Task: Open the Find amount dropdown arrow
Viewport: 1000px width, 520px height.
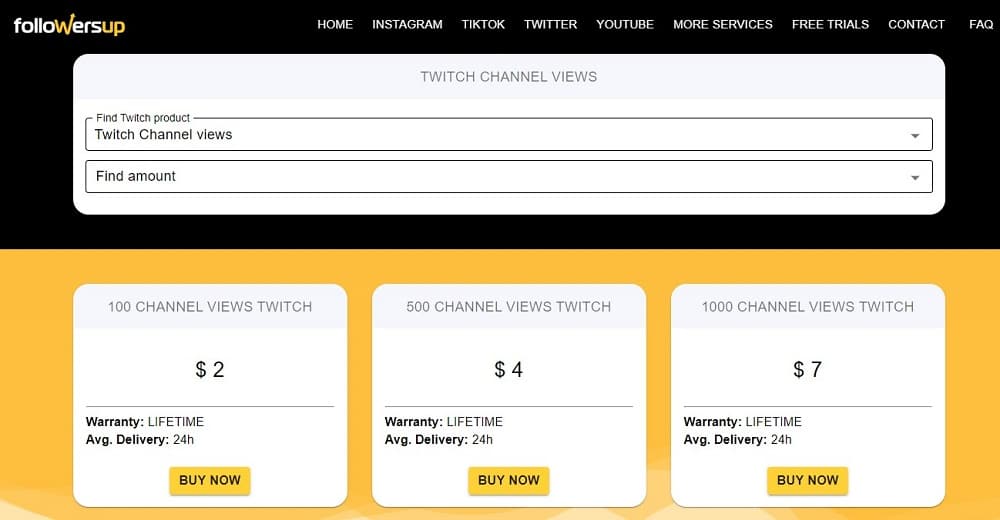Action: pos(915,177)
